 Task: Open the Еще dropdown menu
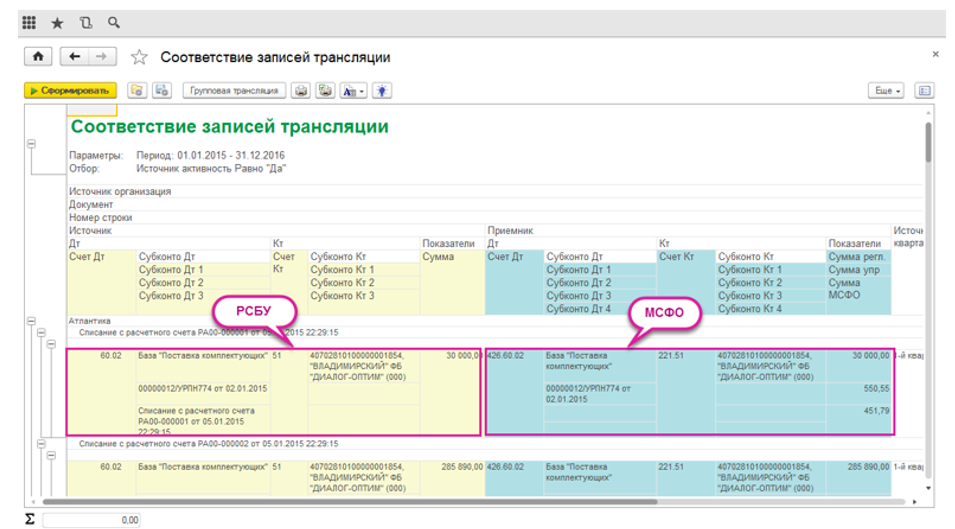click(x=887, y=90)
